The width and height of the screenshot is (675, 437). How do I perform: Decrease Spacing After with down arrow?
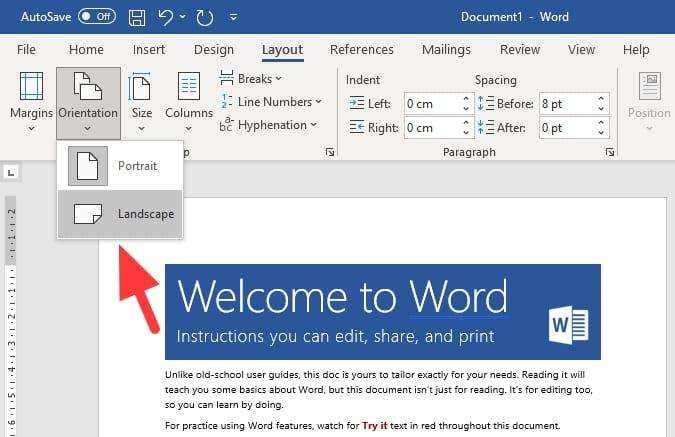[601, 133]
